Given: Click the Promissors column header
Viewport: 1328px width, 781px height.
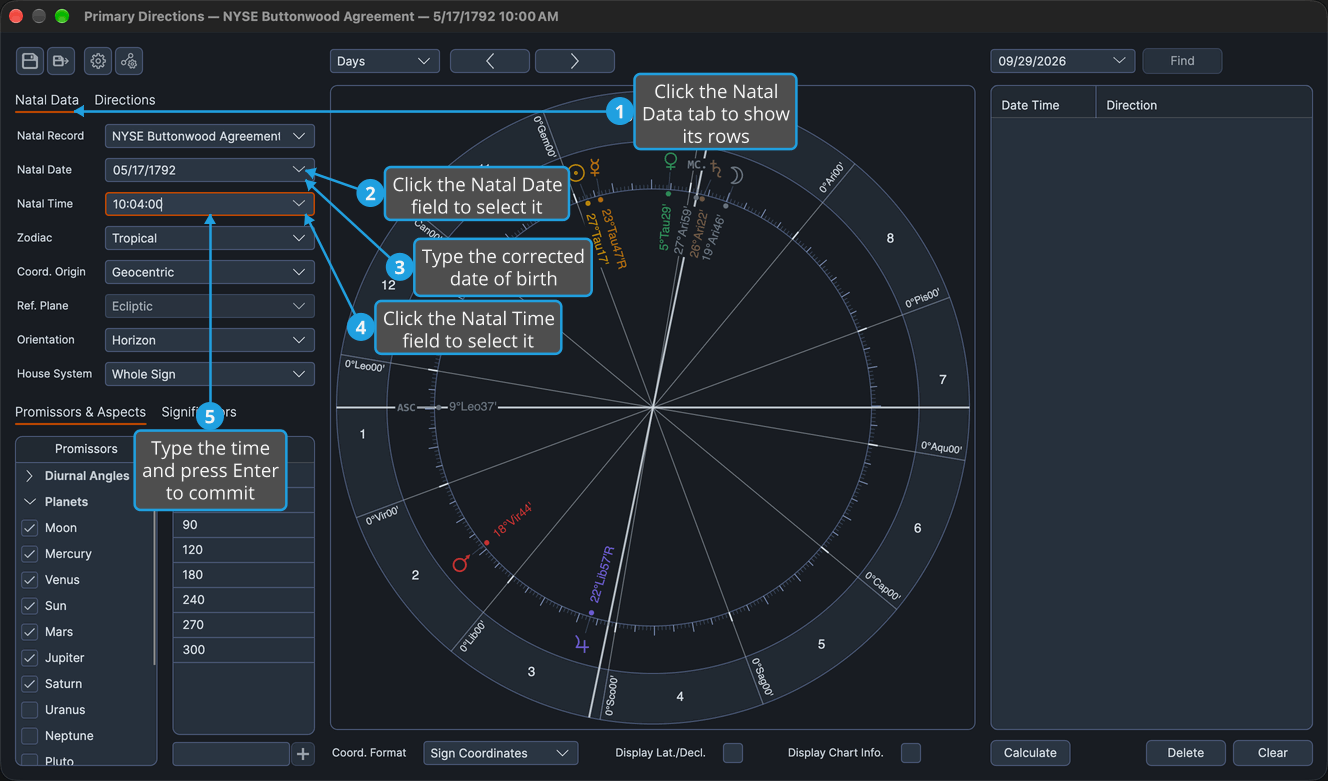Looking at the screenshot, I should click(x=86, y=449).
